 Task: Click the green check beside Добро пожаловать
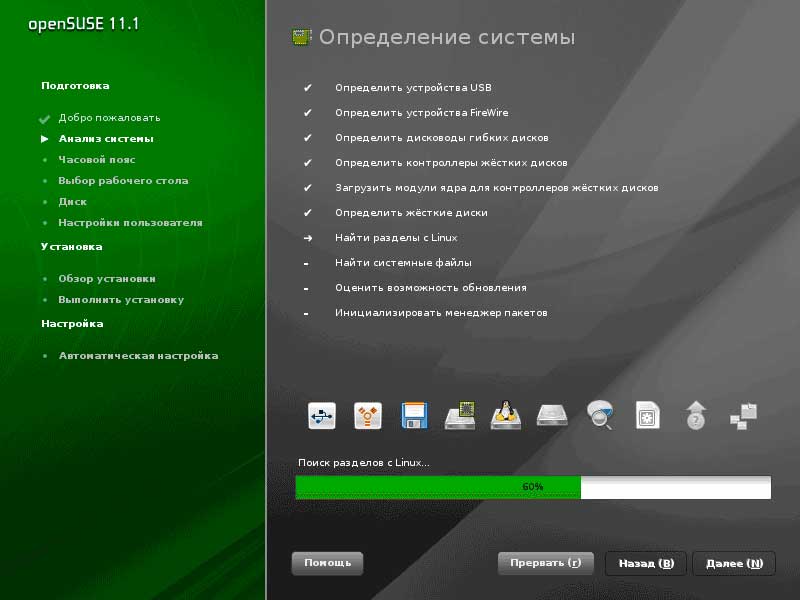44,119
